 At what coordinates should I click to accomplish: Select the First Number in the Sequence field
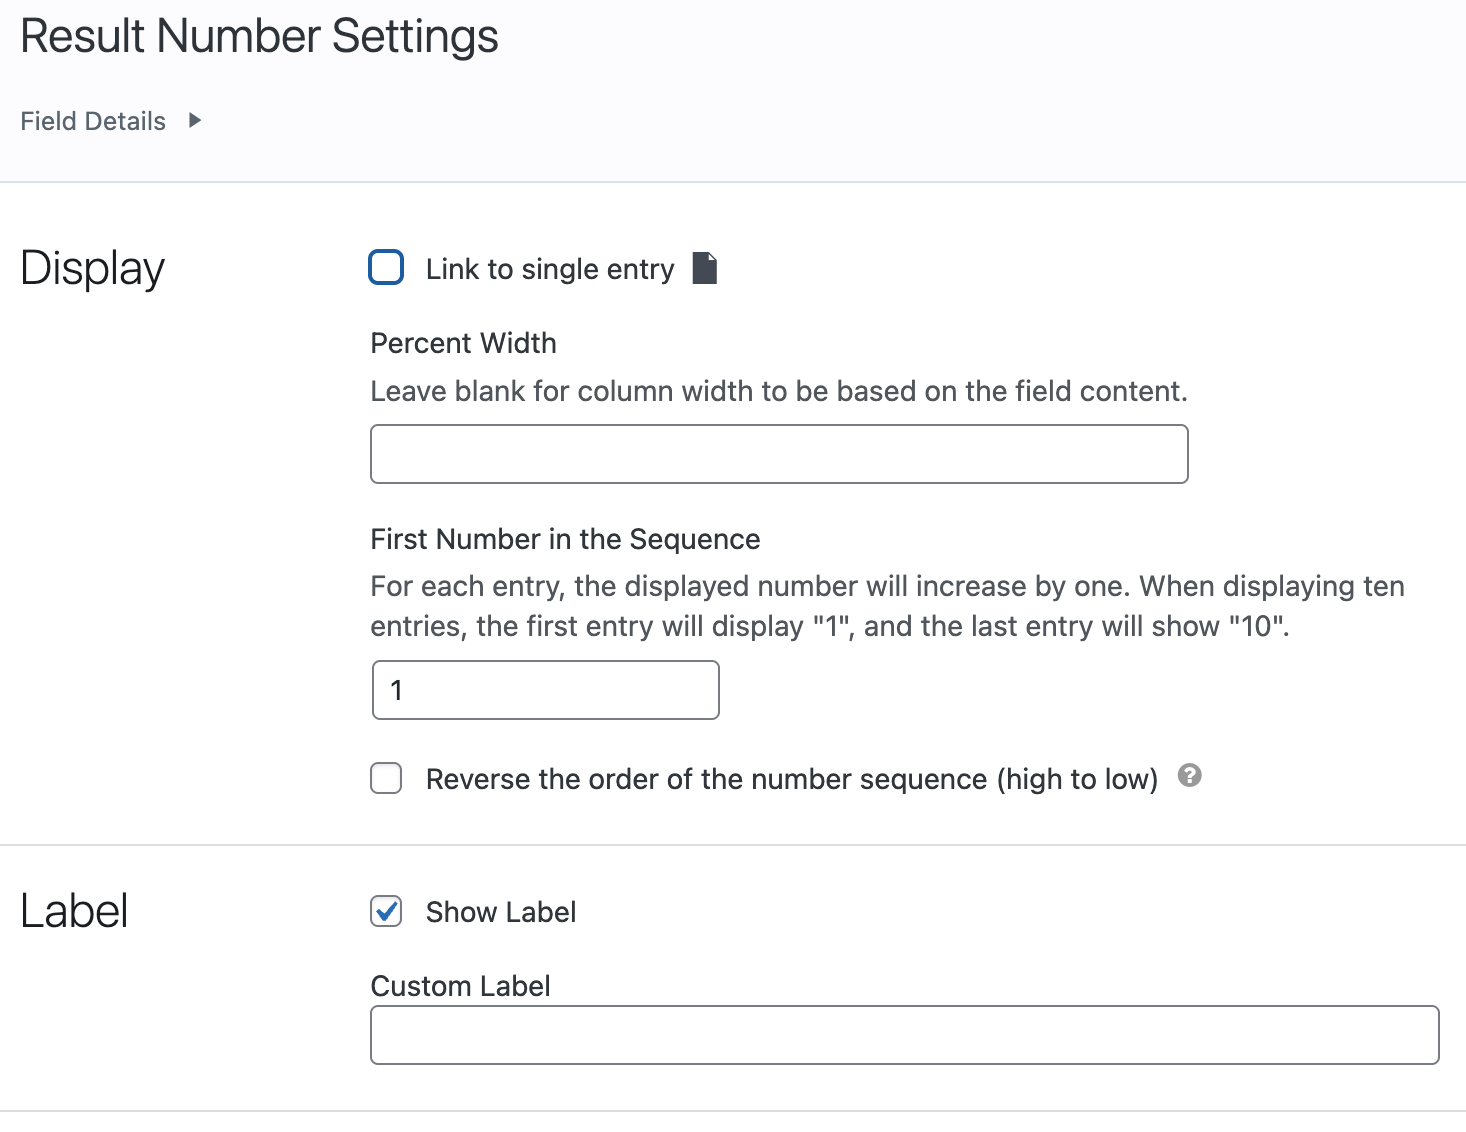[x=544, y=690]
